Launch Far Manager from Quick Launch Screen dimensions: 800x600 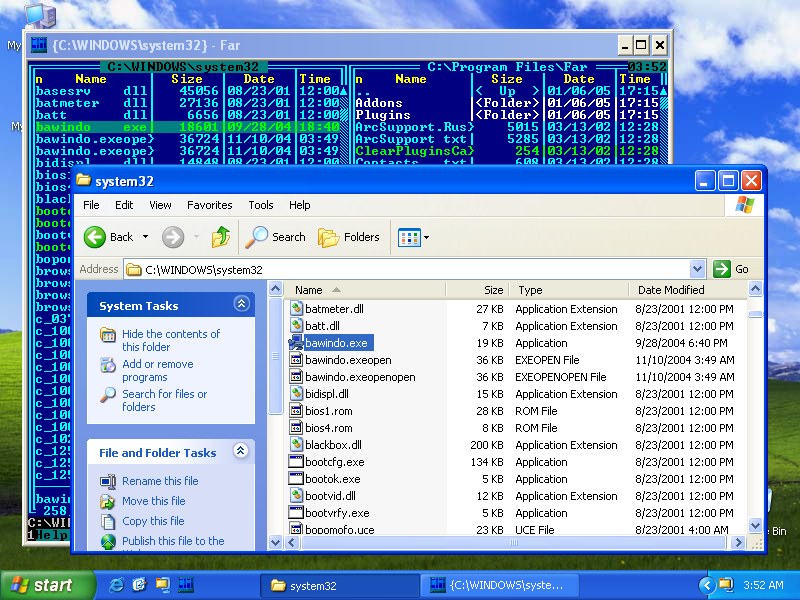186,585
